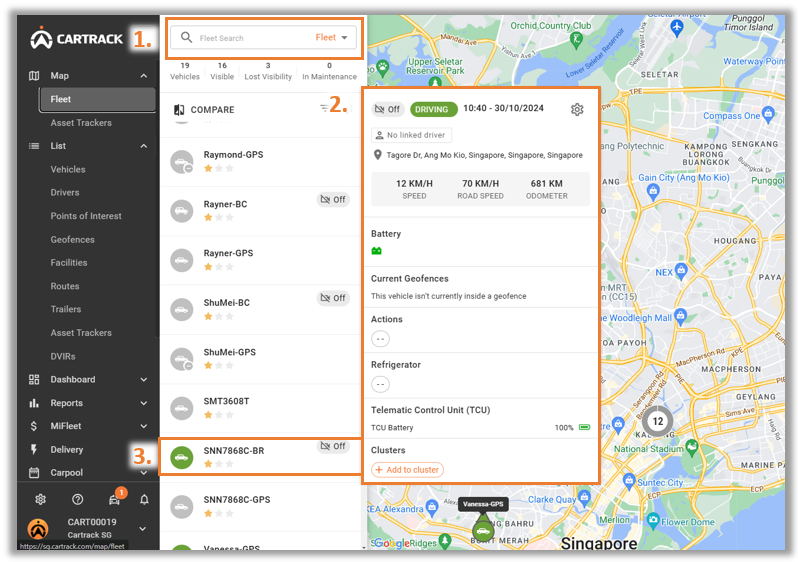Click Raymond-GPS vehicle icon

[x=182, y=162]
